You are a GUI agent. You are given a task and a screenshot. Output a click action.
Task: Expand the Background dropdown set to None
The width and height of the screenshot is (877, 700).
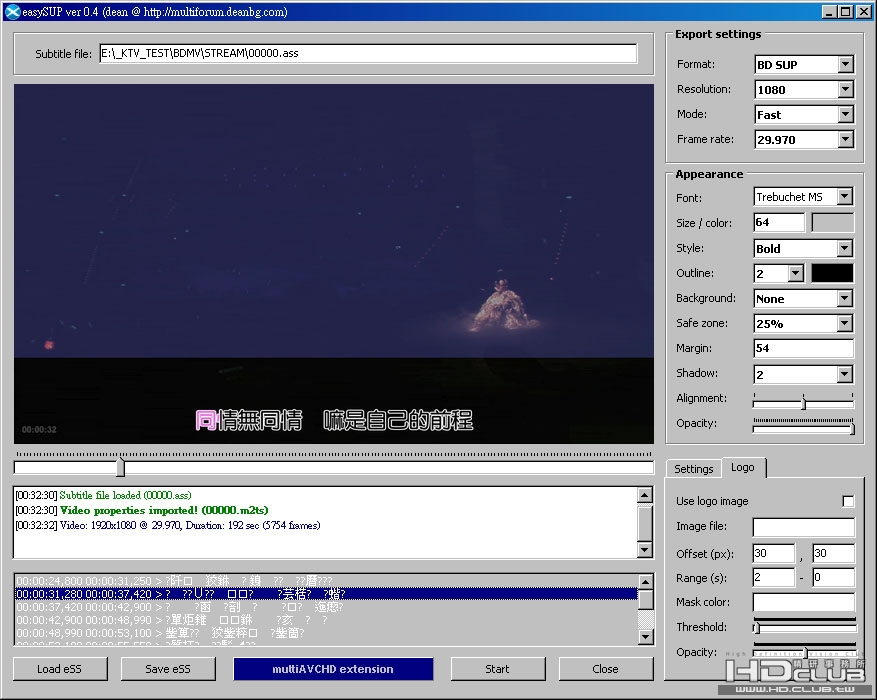point(845,299)
